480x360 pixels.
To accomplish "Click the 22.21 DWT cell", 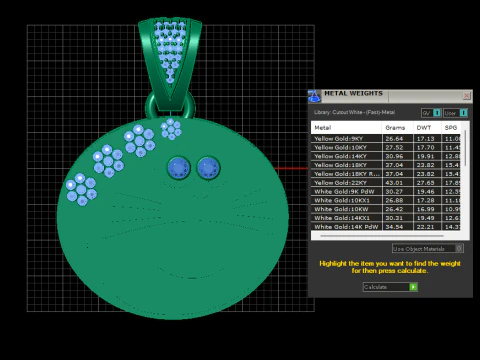I will tap(427, 227).
